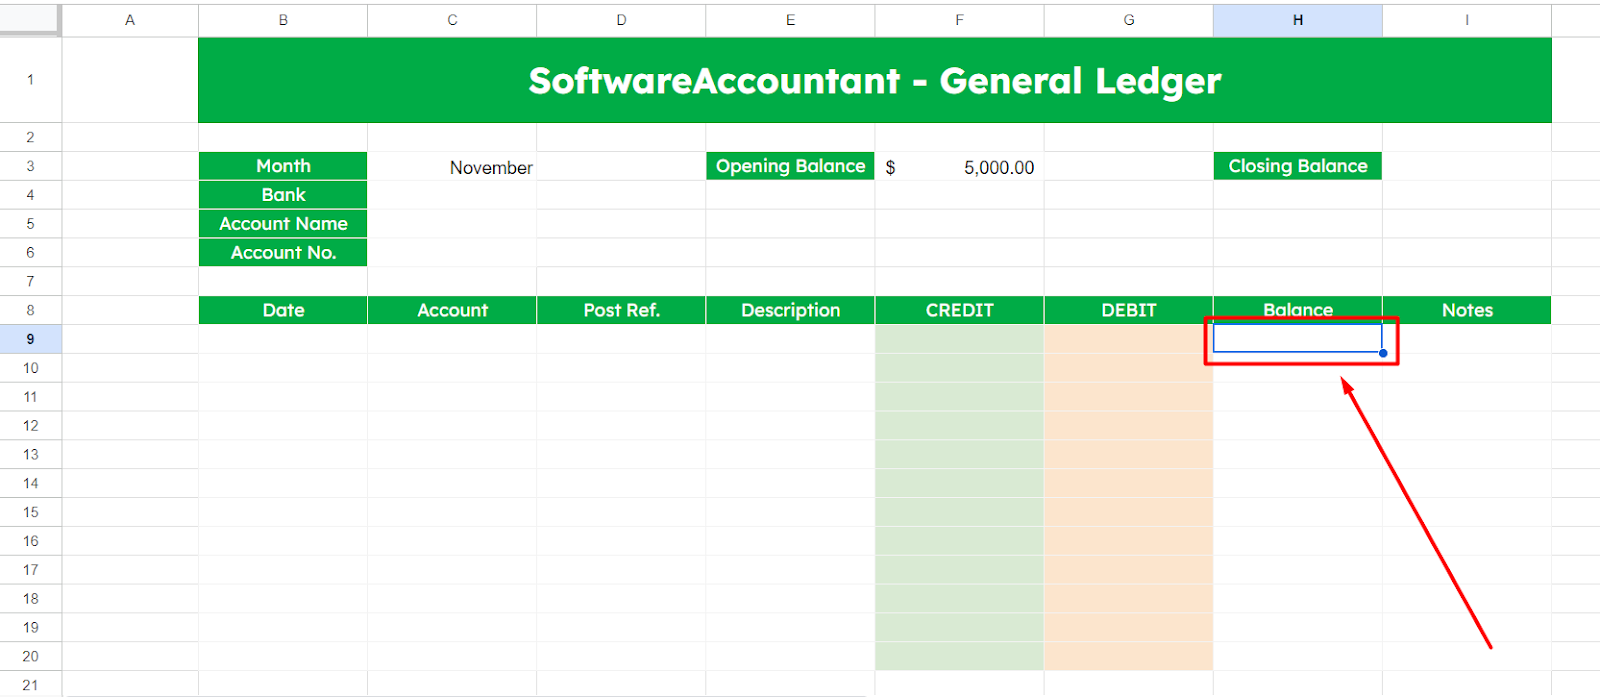Click the Account No. label cell
Image resolution: width=1600 pixels, height=697 pixels.
point(283,253)
